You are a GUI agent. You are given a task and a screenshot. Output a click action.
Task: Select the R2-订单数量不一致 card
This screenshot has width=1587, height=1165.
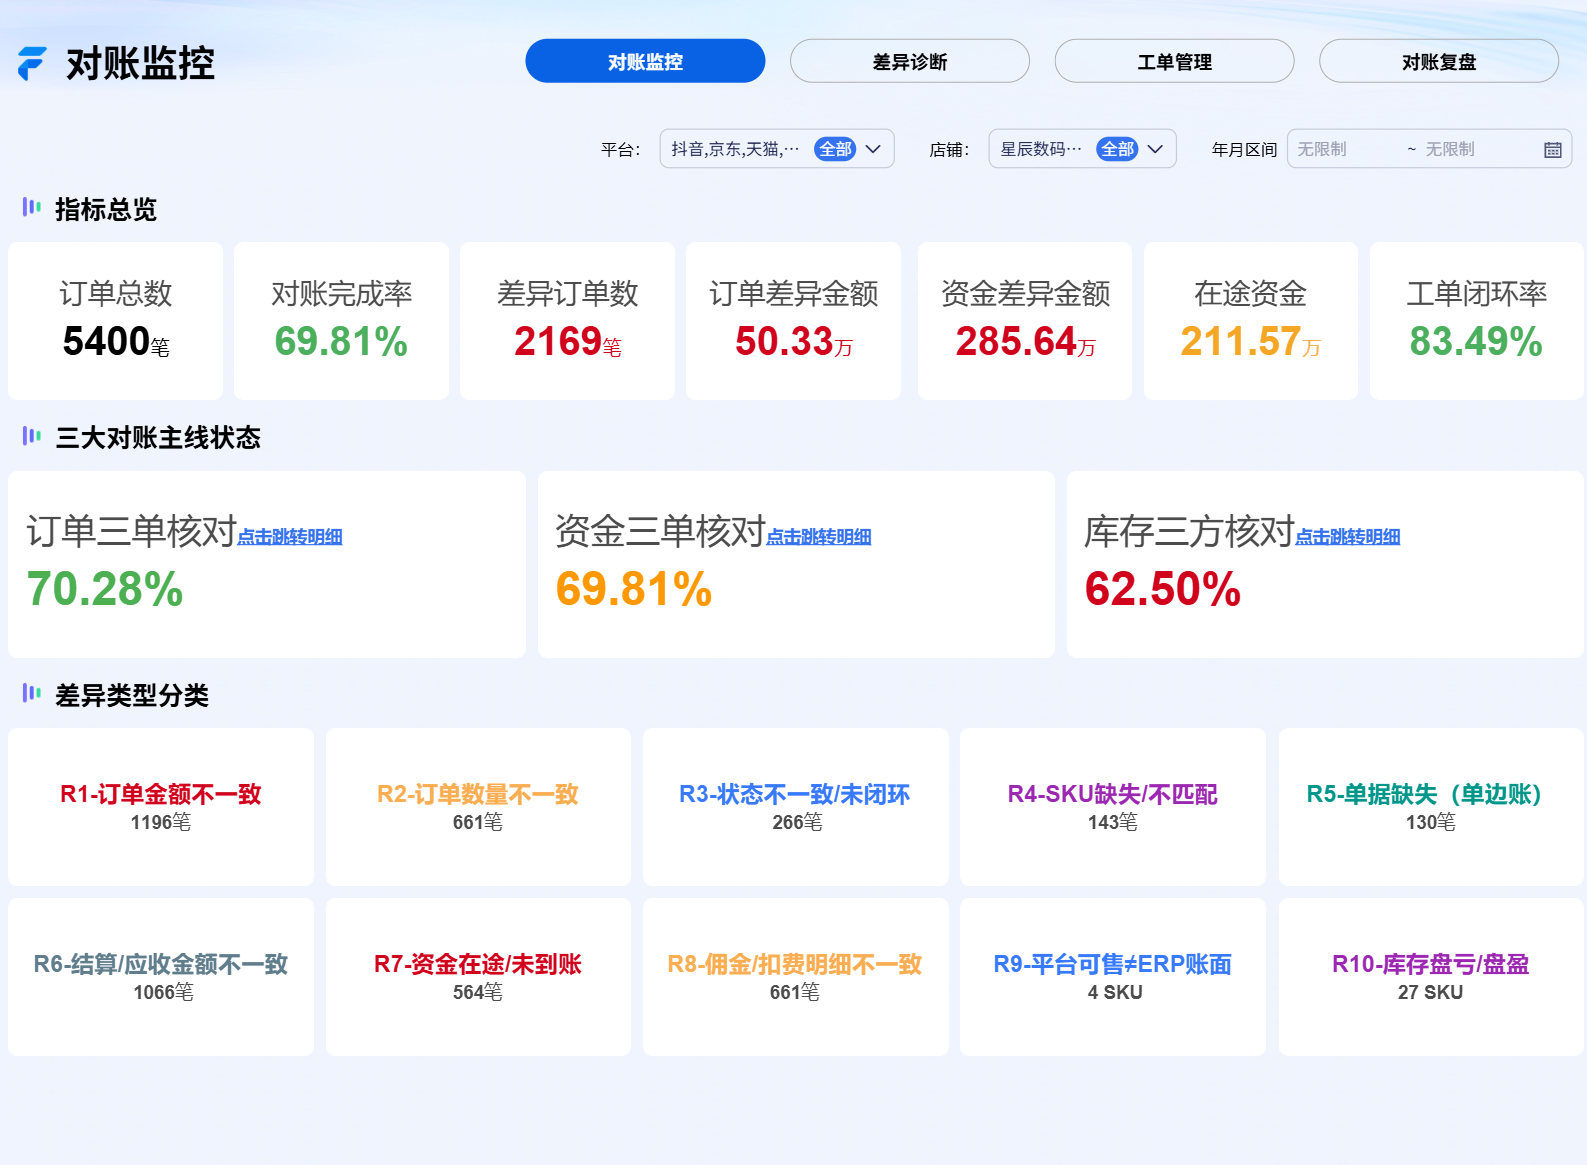tap(478, 807)
